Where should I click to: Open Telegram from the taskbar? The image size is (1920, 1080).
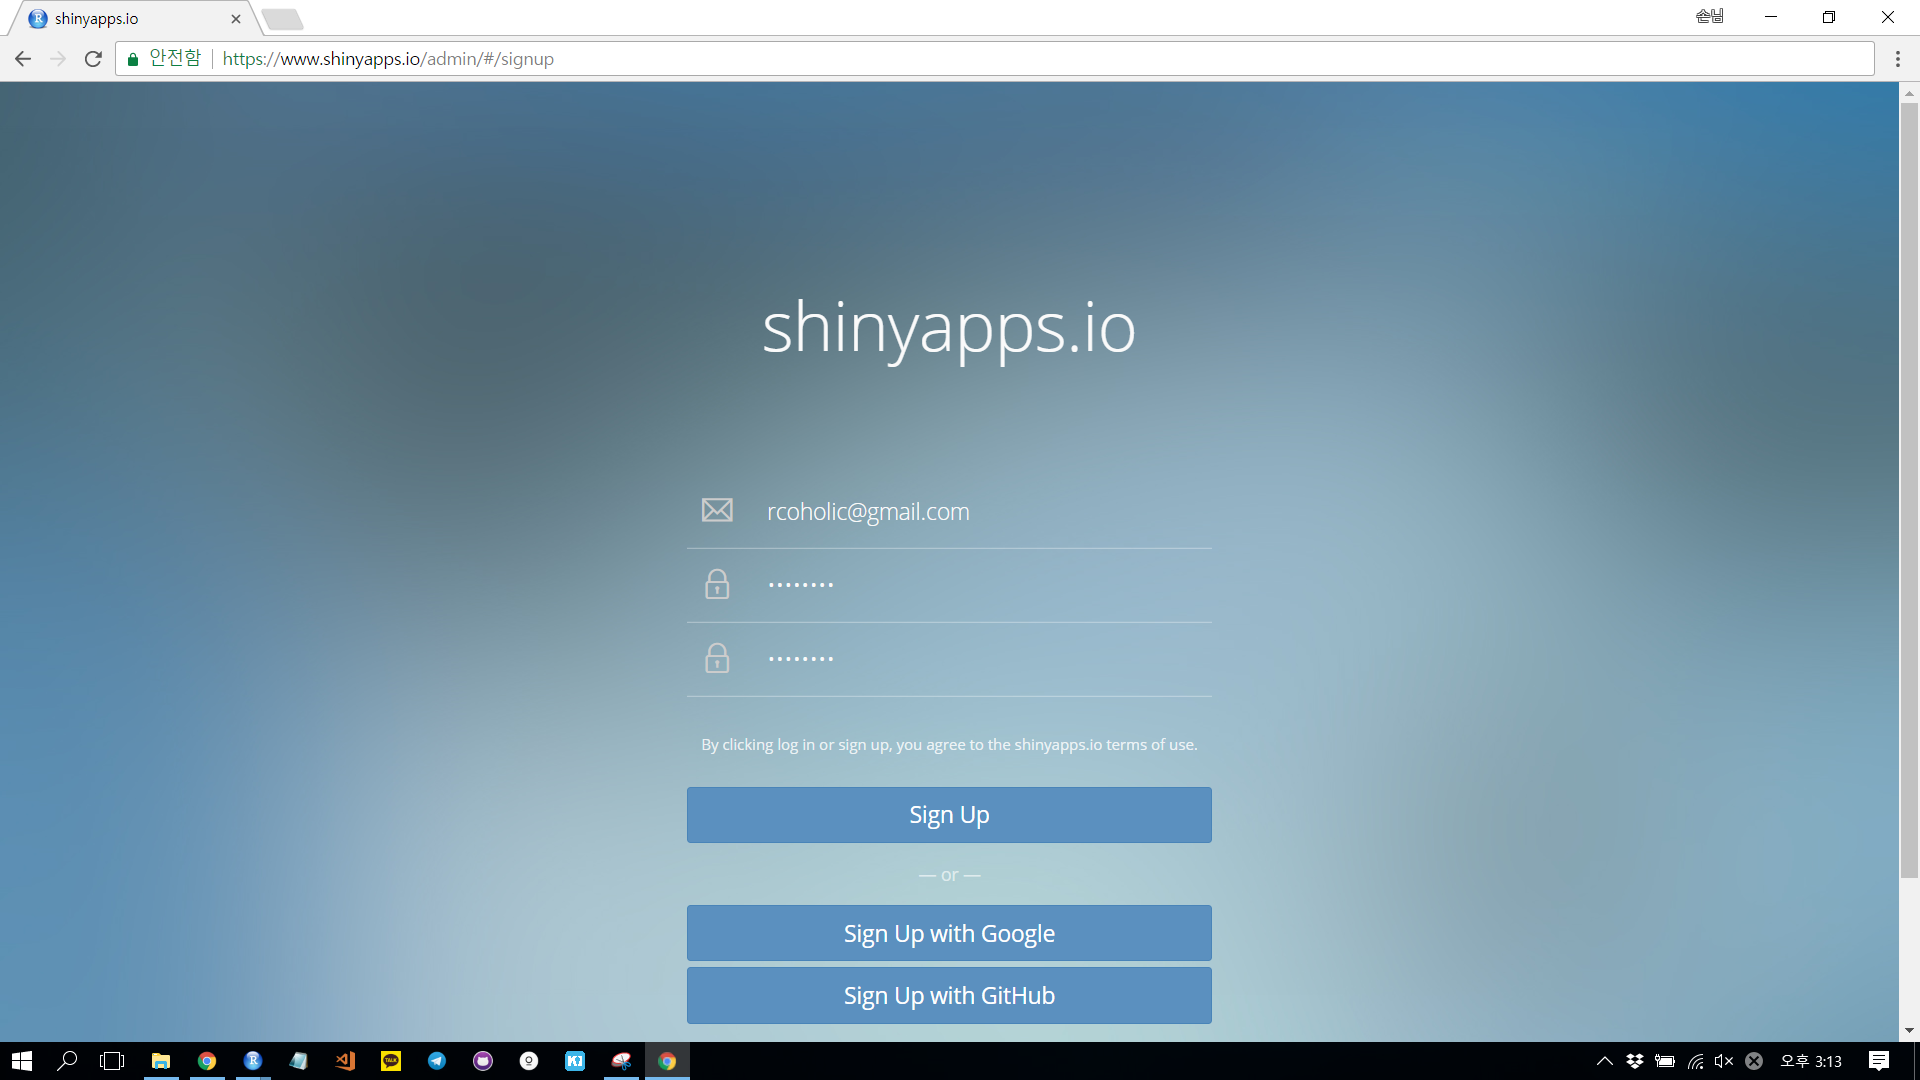click(x=437, y=1061)
